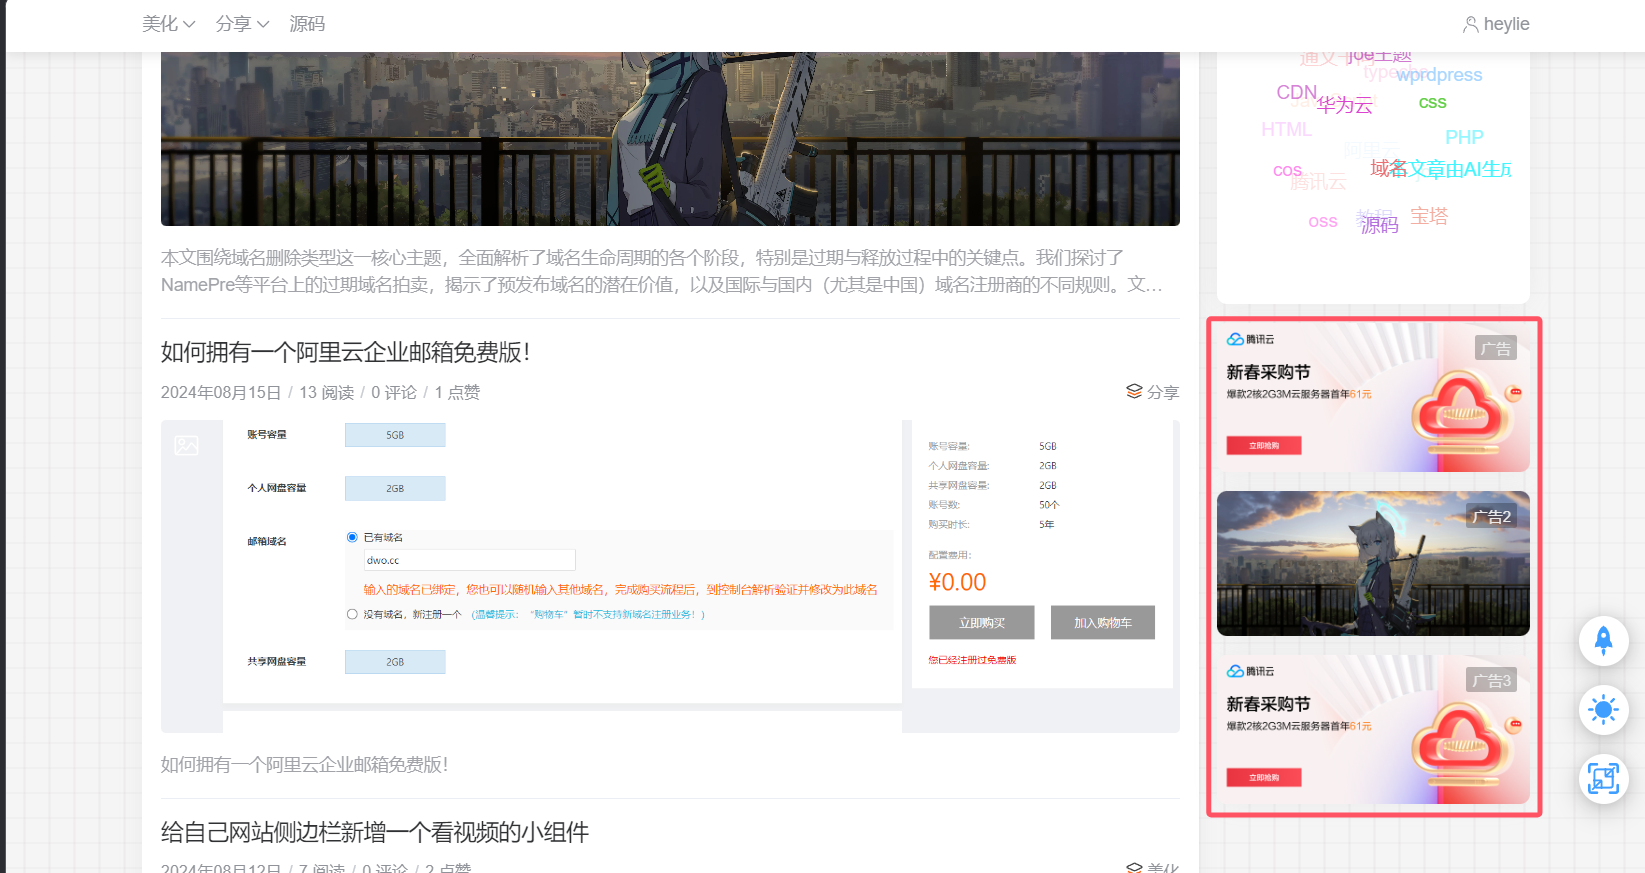Select the wordpress tag in tag cloud
The height and width of the screenshot is (873, 1645).
[x=1439, y=75]
